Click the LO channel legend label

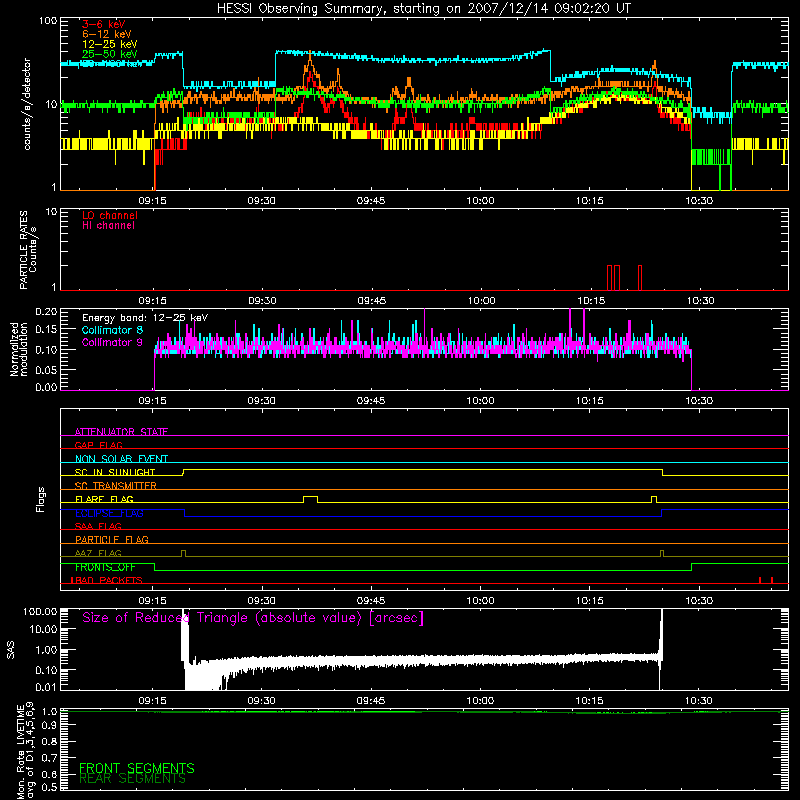[110, 215]
